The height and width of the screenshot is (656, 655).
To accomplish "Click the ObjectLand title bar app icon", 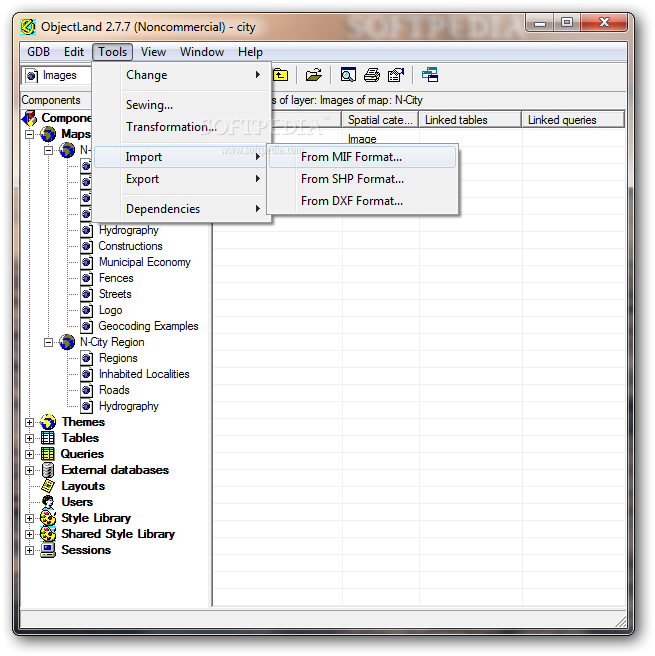I will click(x=28, y=27).
